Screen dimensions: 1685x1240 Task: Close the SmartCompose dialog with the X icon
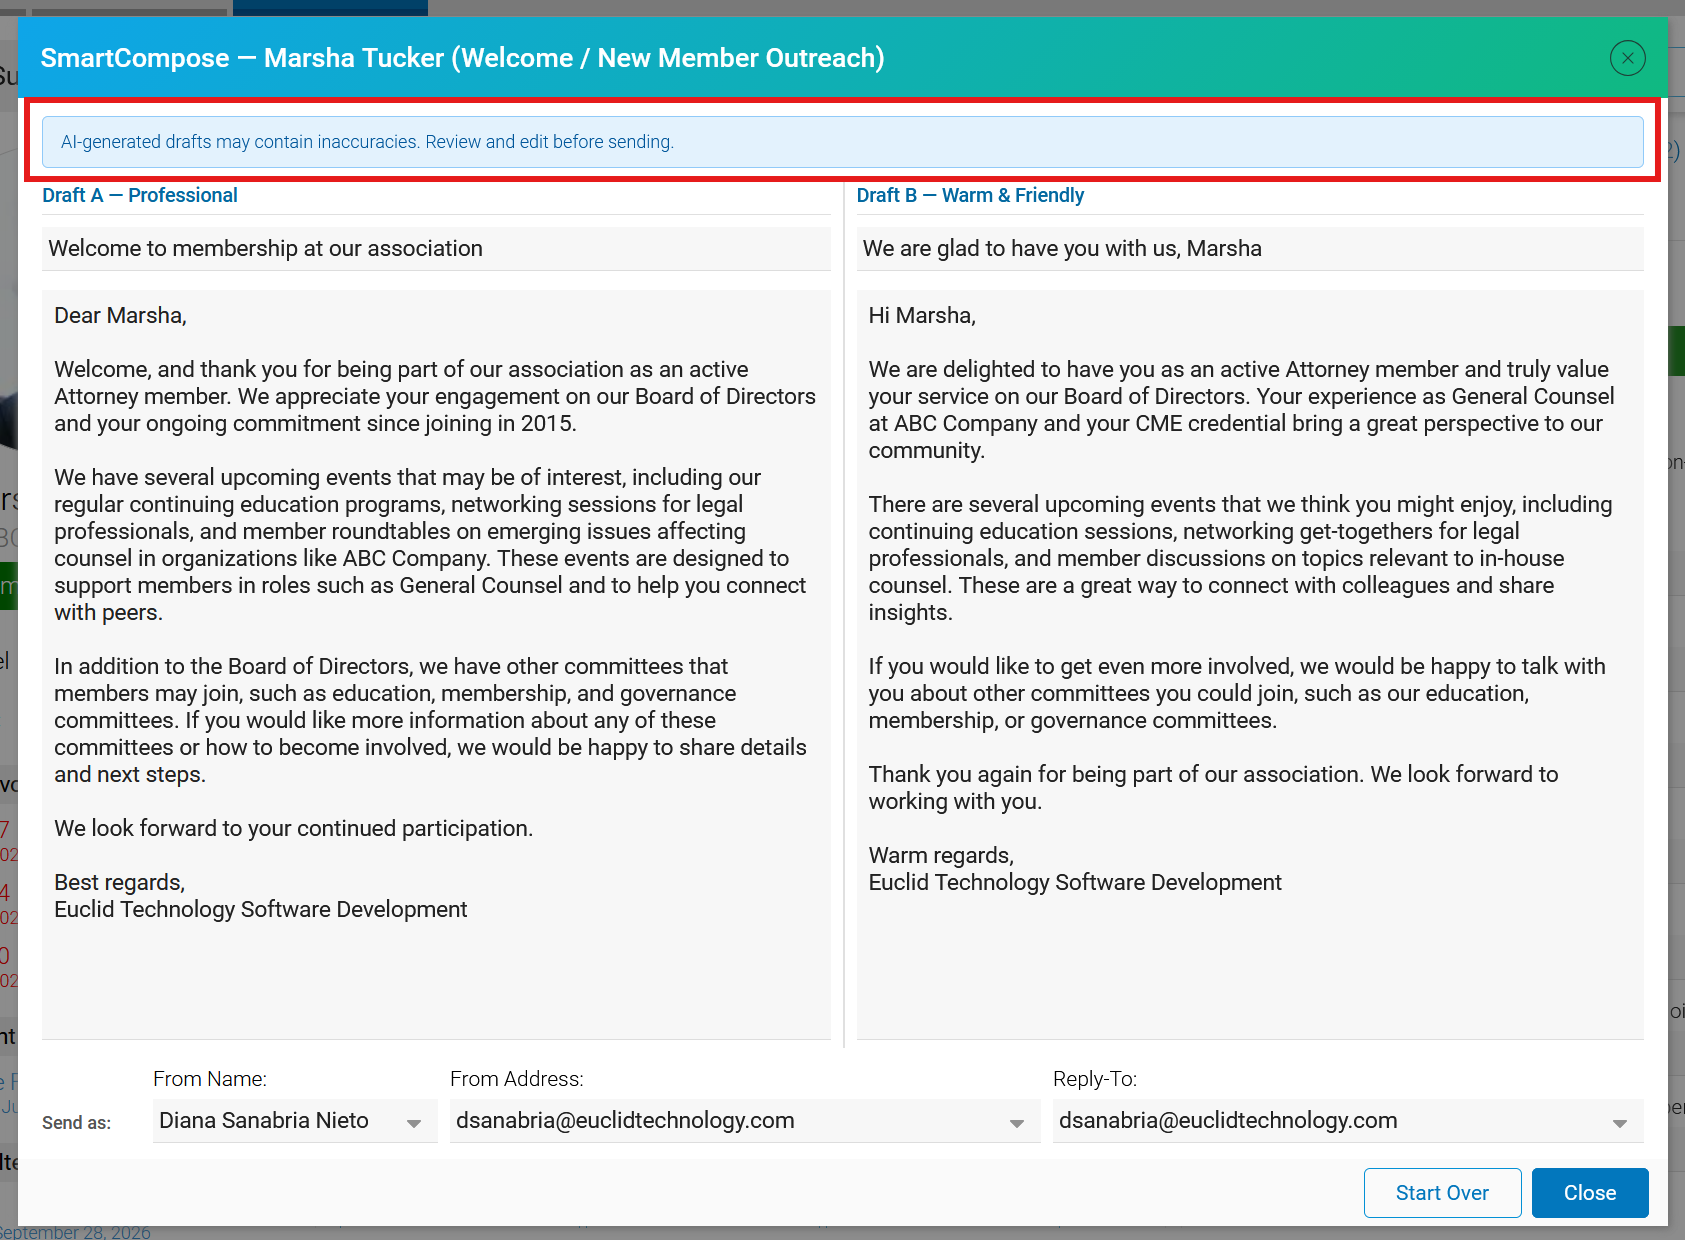click(1627, 58)
